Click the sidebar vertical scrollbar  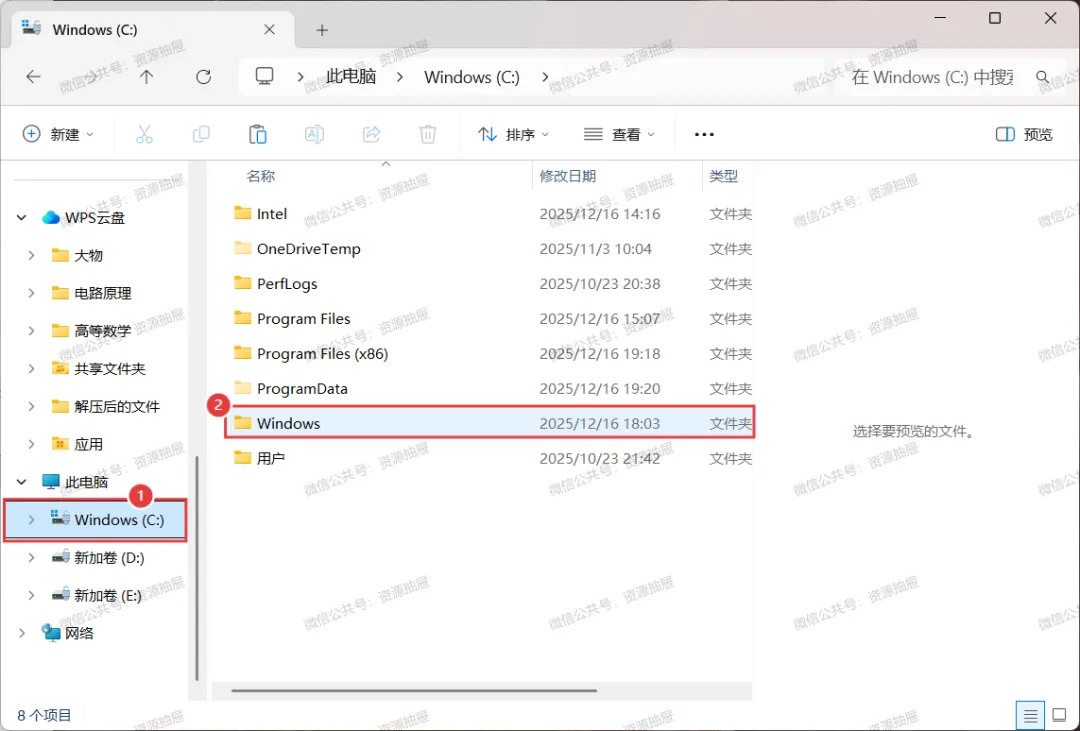coord(197,568)
